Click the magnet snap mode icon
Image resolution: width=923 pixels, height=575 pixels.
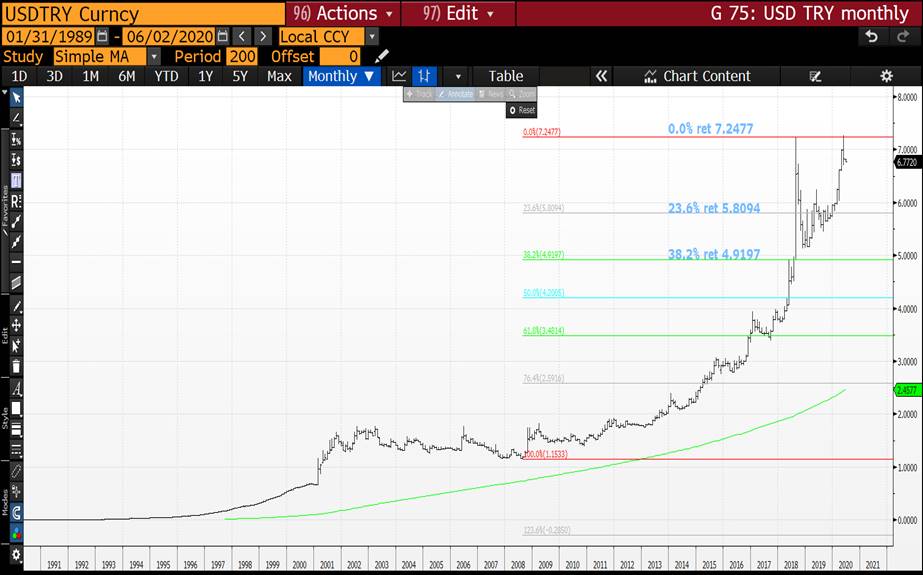pyautogui.click(x=16, y=512)
